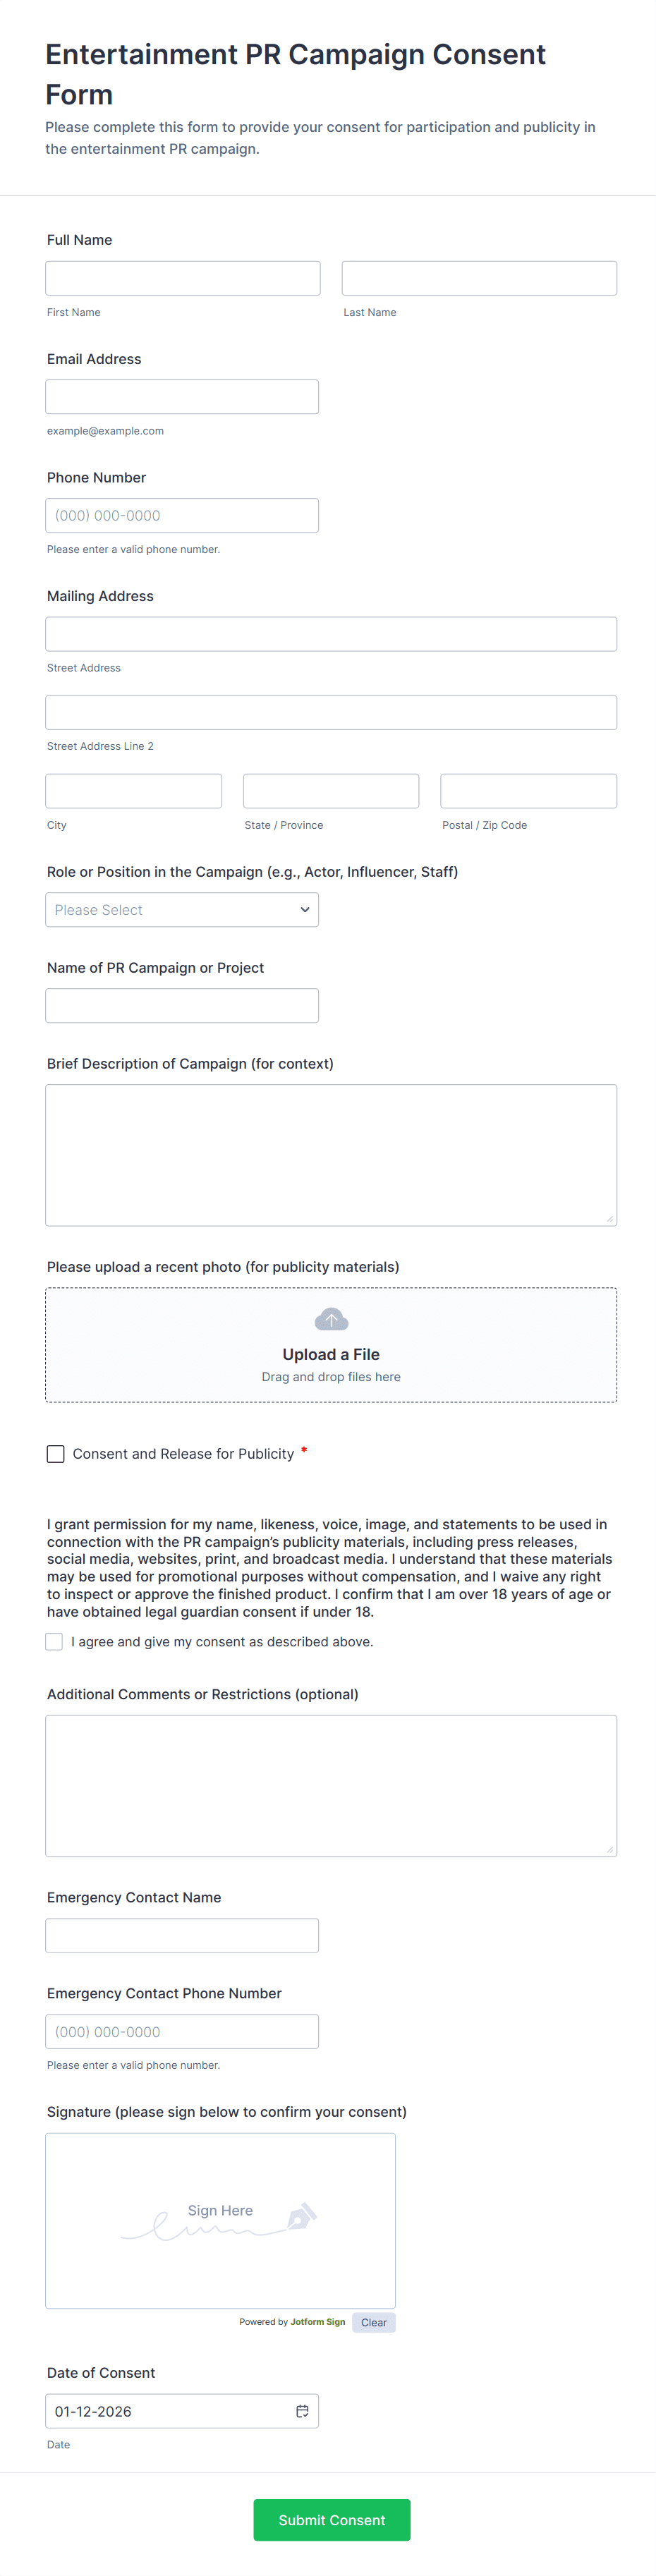656x2576 pixels.
Task: Click the cloud upload icon
Action: 331,1320
